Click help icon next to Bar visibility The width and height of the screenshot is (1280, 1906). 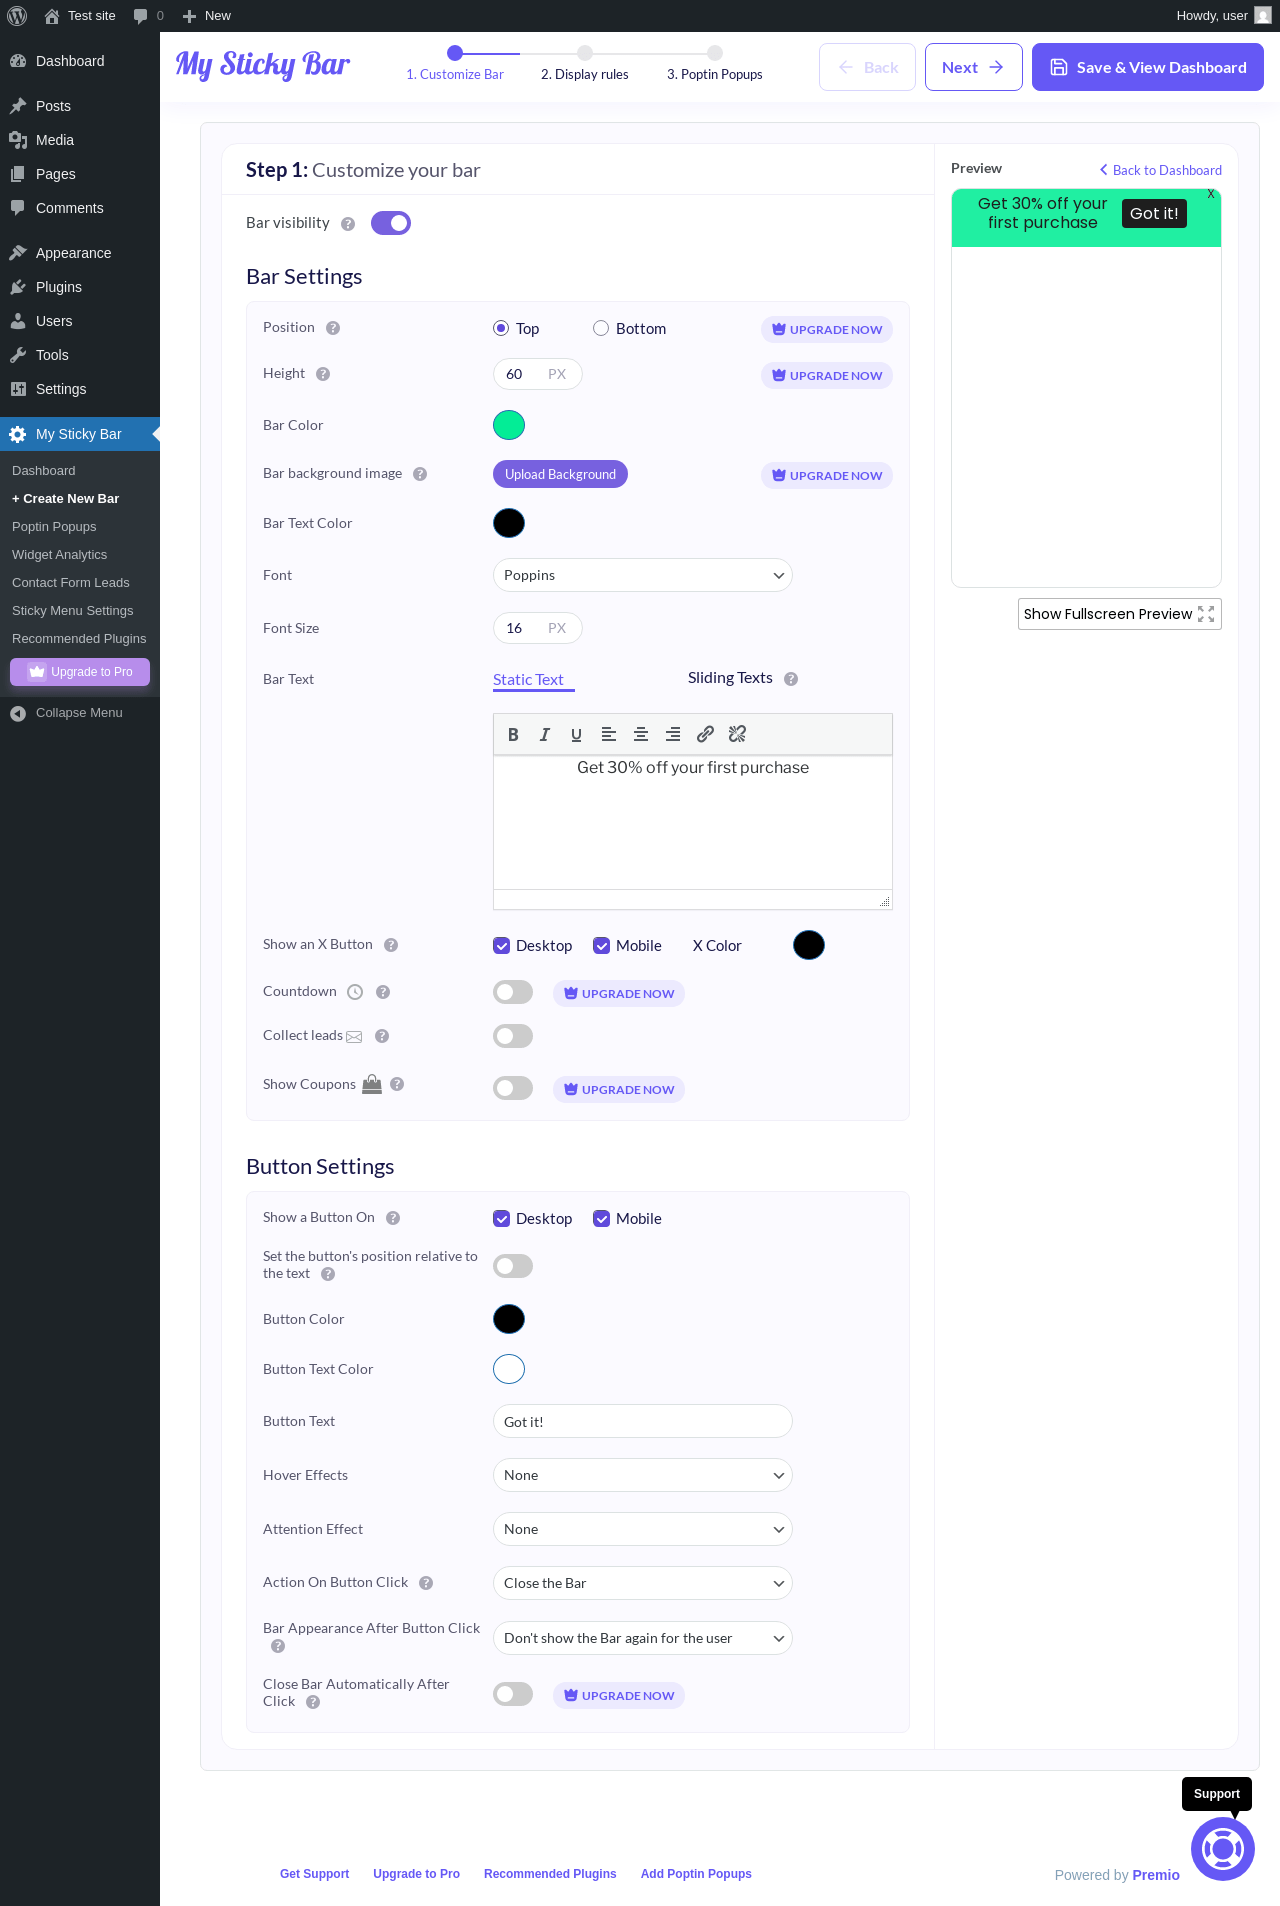pos(348,224)
